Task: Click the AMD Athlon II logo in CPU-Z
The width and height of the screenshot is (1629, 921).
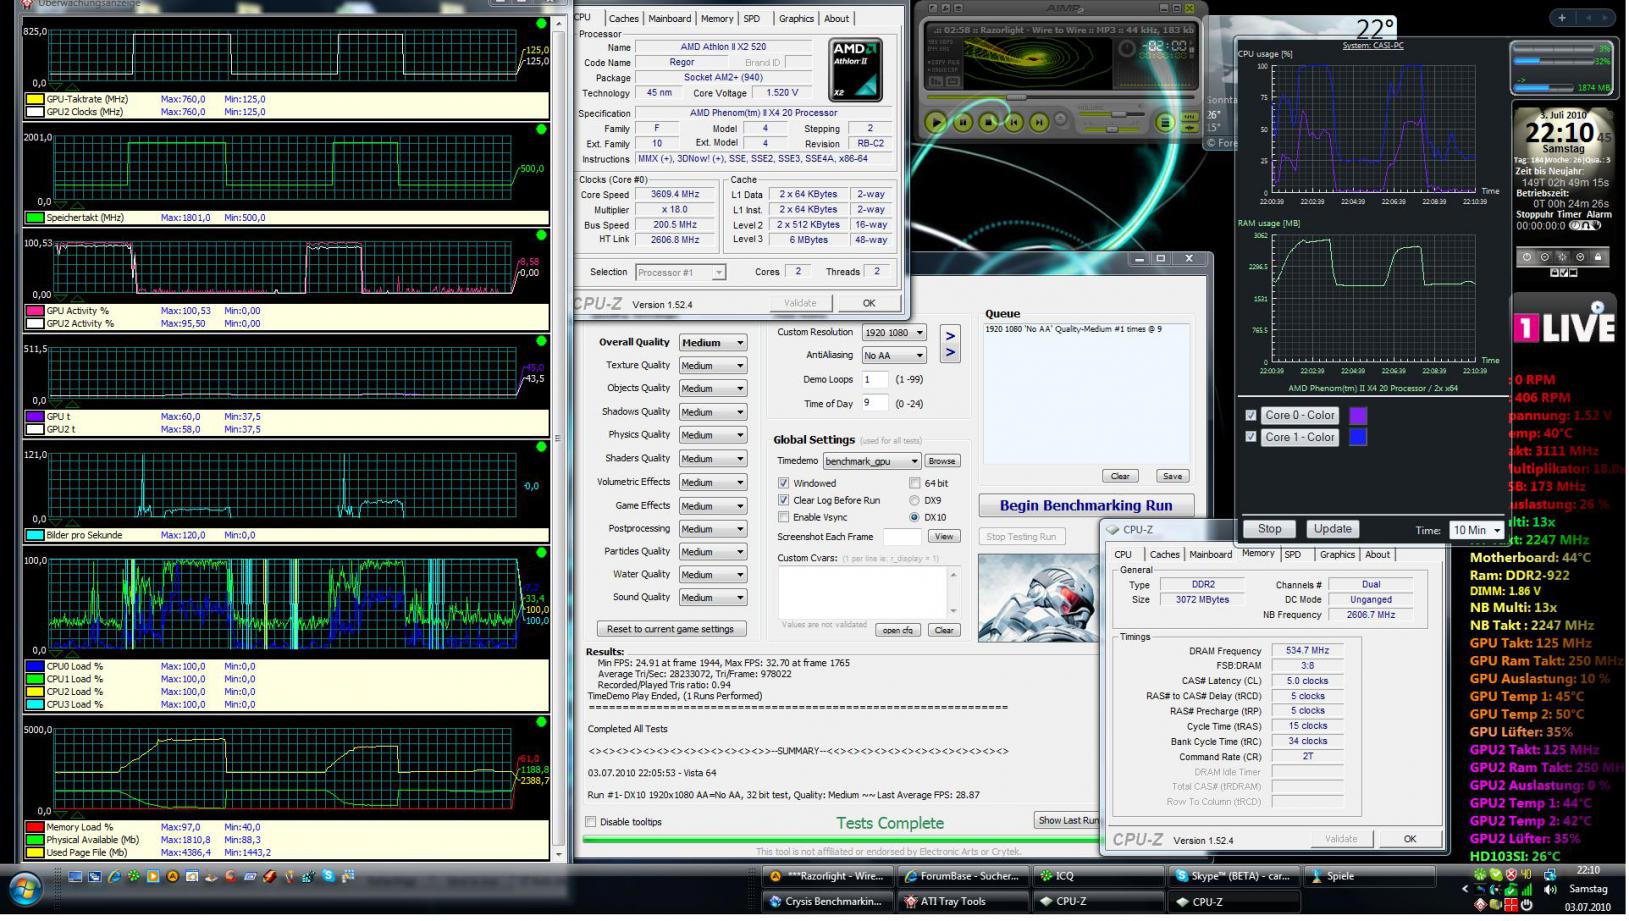Action: [x=855, y=69]
